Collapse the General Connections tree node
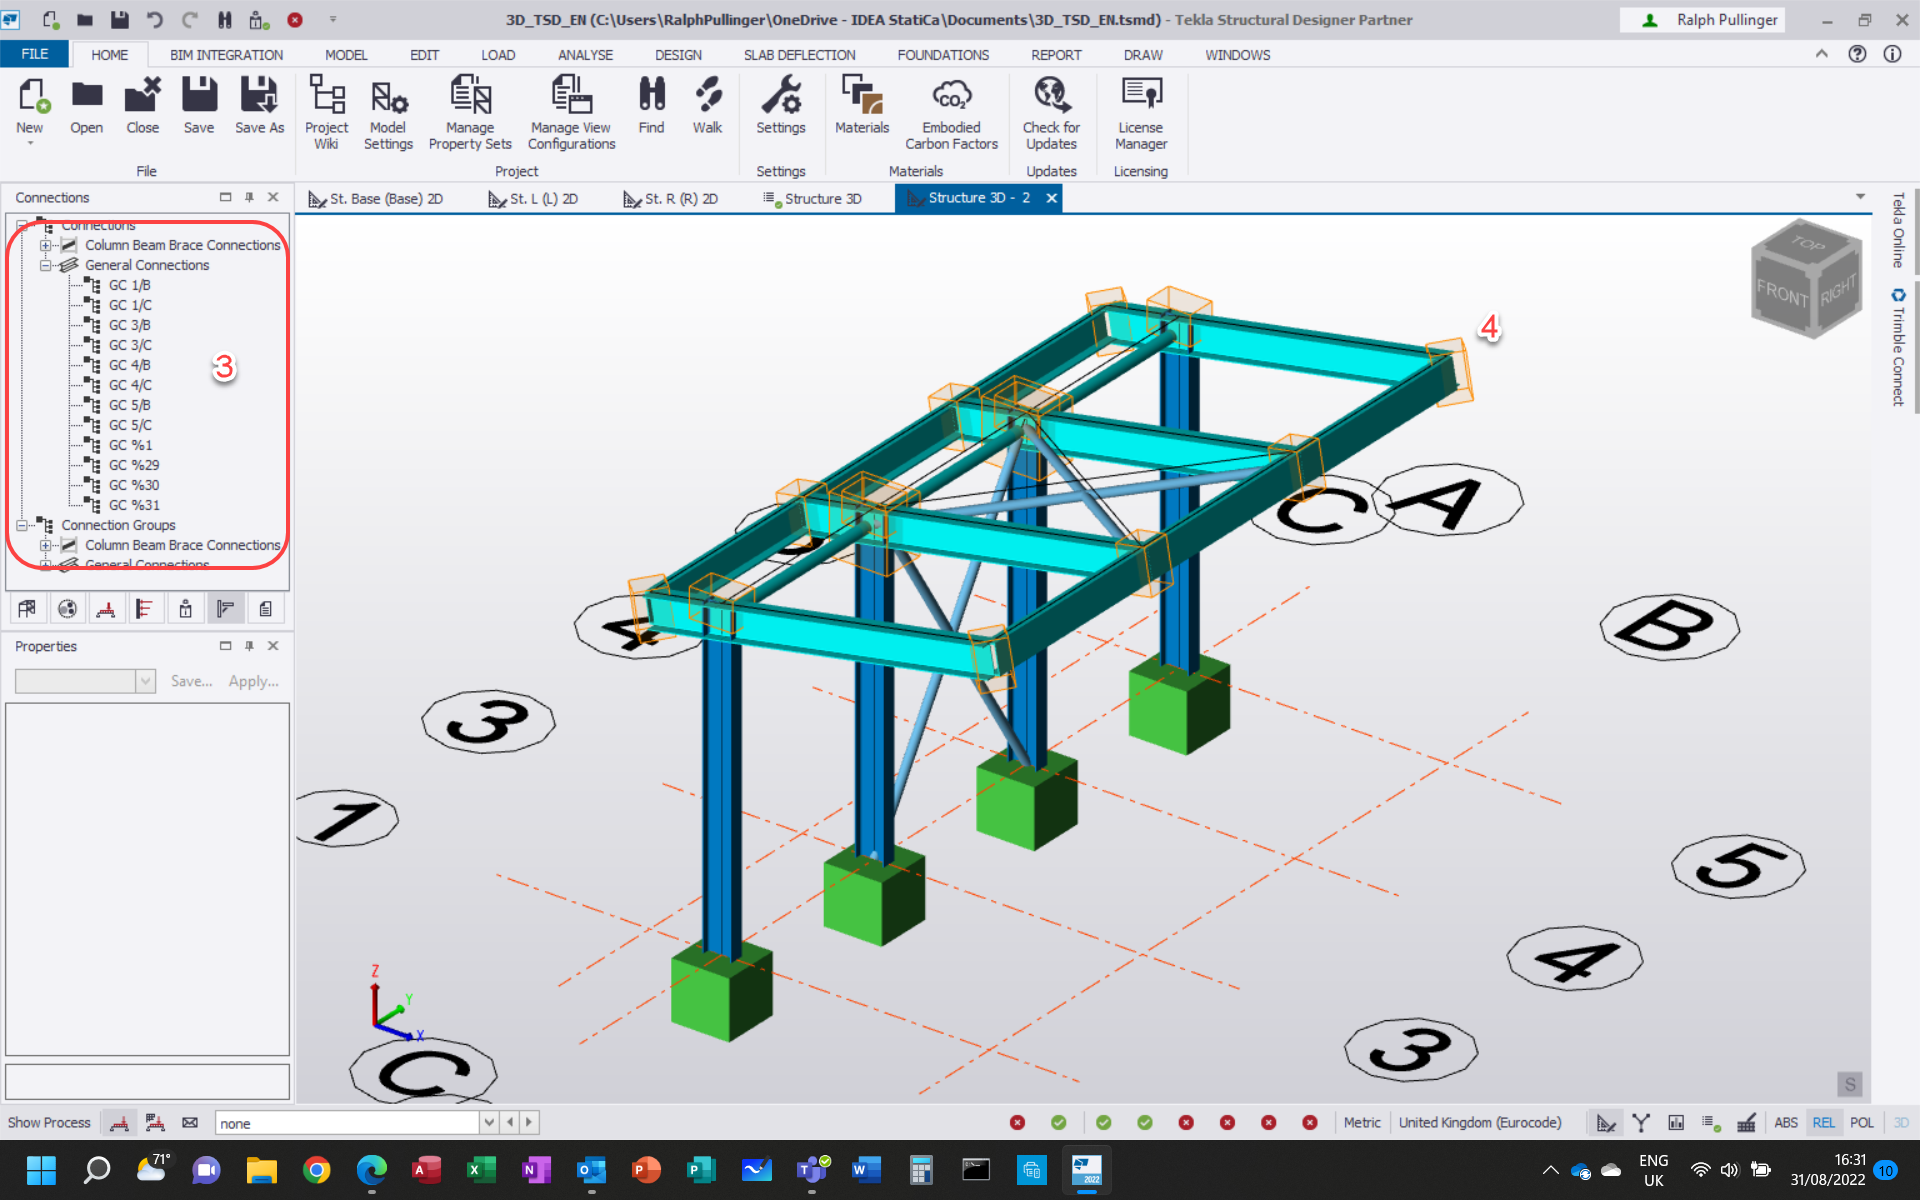This screenshot has width=1920, height=1200. [x=45, y=265]
